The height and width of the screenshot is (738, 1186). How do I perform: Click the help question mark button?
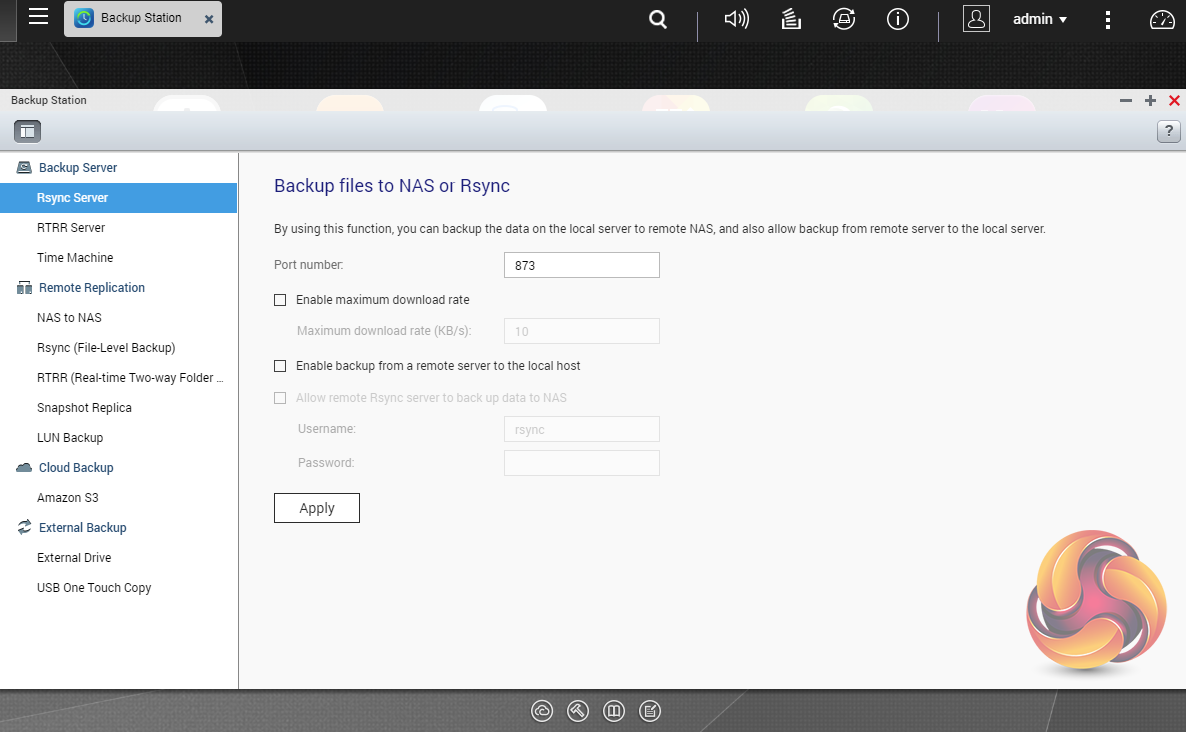click(x=1168, y=131)
